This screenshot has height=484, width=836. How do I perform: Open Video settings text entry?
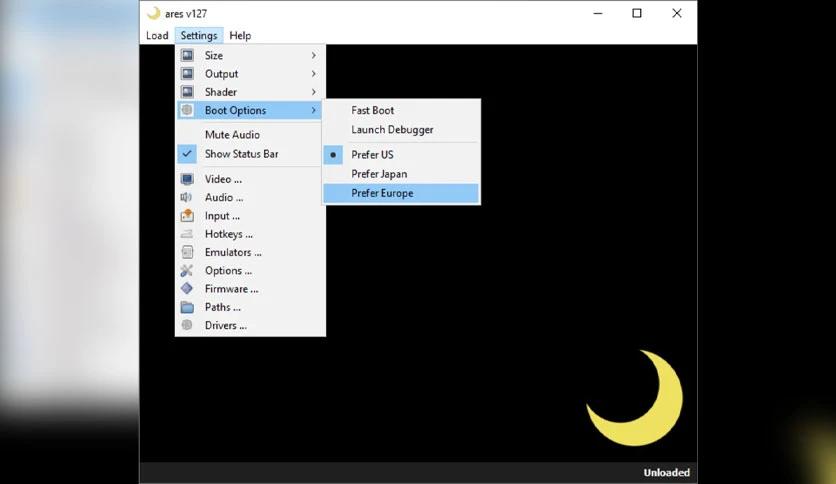coord(223,179)
